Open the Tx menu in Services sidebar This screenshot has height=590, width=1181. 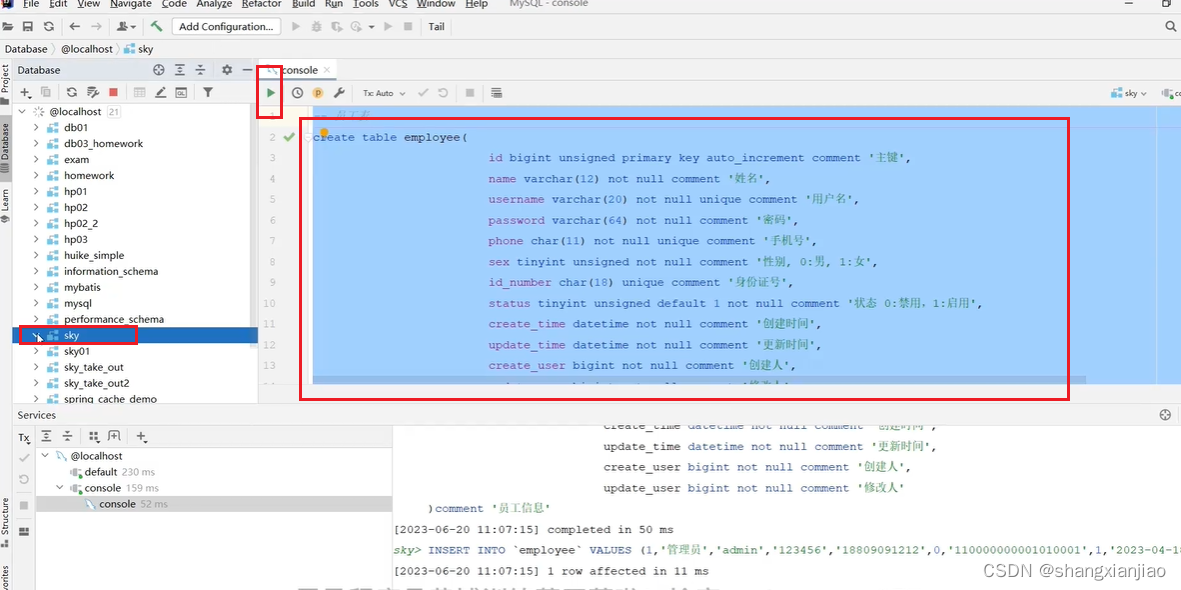tap(24, 437)
